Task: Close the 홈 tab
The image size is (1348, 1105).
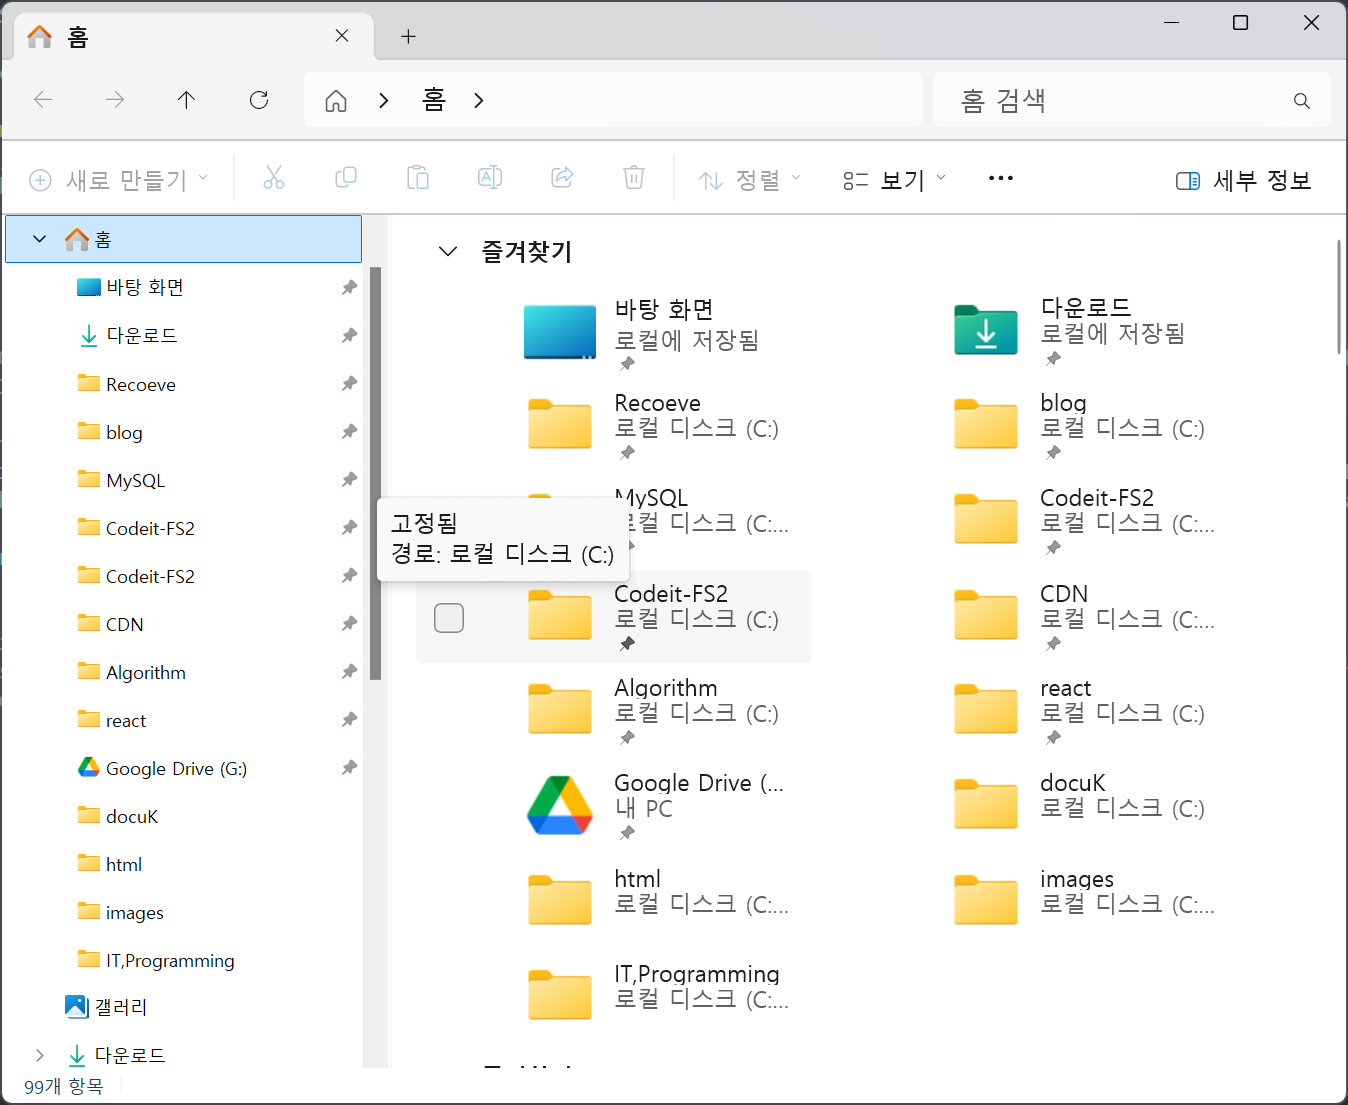Action: pyautogui.click(x=342, y=36)
